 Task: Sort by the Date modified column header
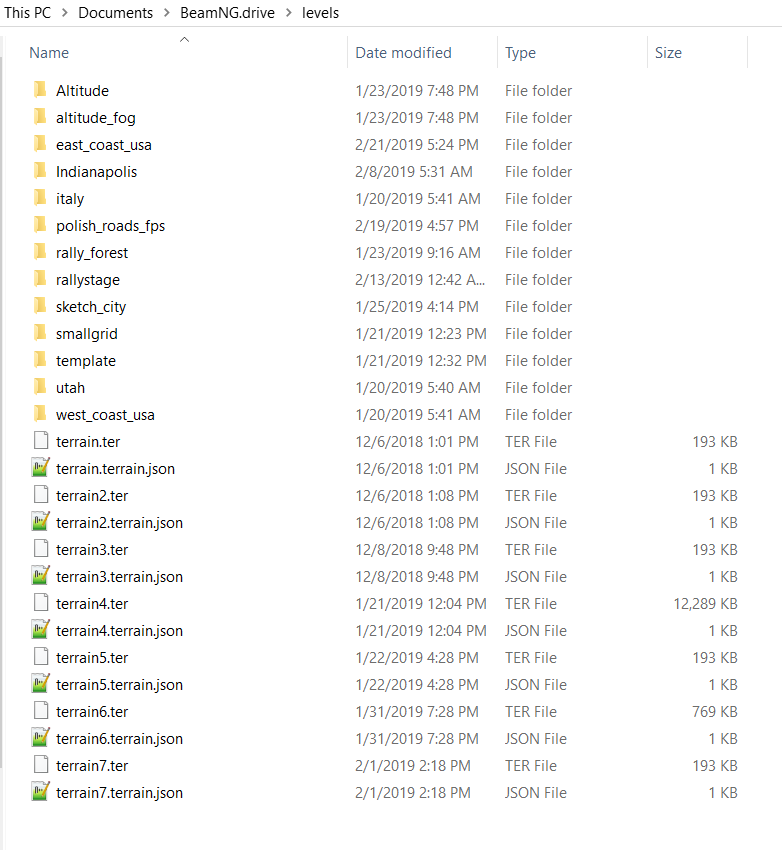click(x=403, y=53)
